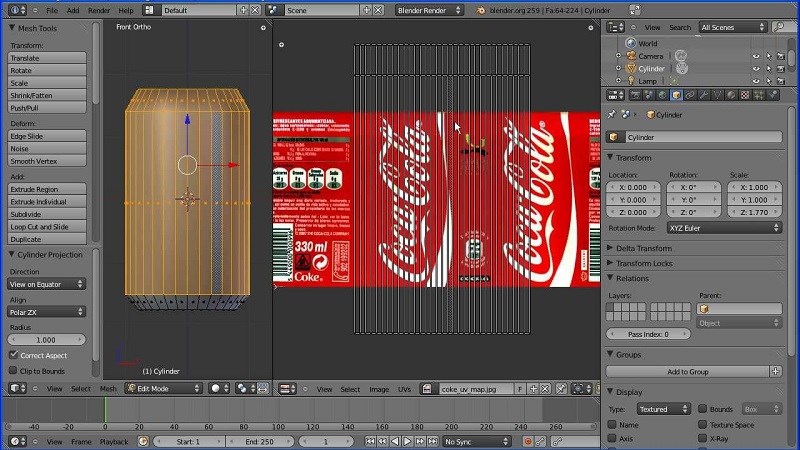Delete the Default screen layout X icon
The width and height of the screenshot is (800, 450).
tap(255, 10)
